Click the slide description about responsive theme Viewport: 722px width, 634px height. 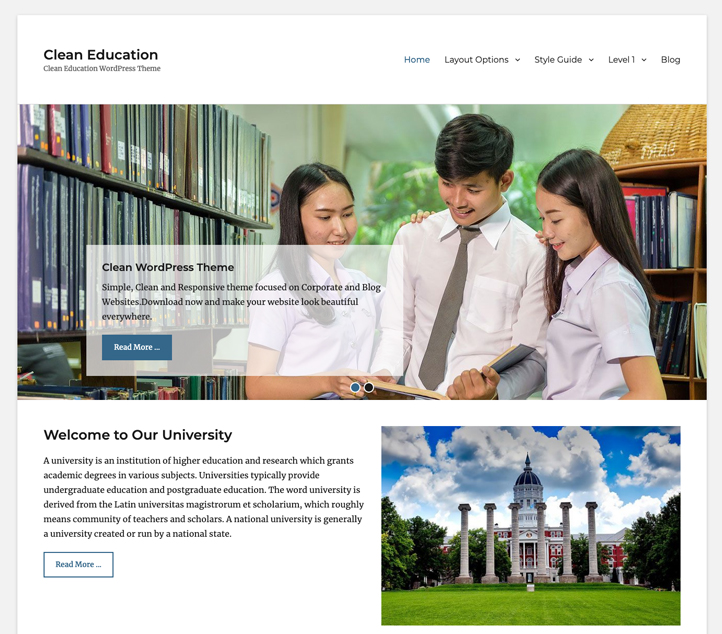click(240, 301)
